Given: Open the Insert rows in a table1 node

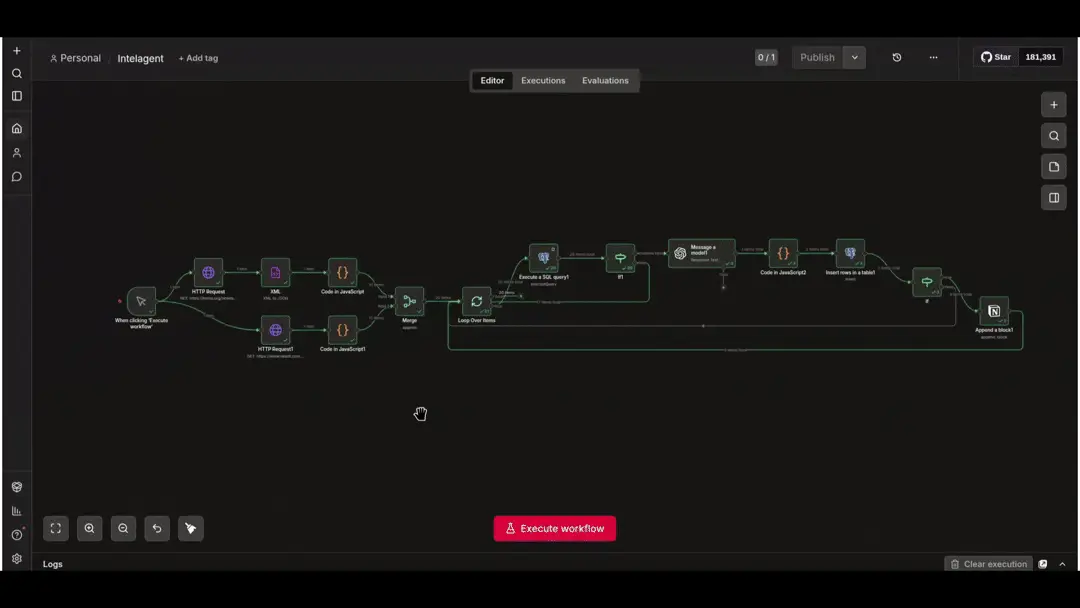Looking at the screenshot, I should click(850, 253).
